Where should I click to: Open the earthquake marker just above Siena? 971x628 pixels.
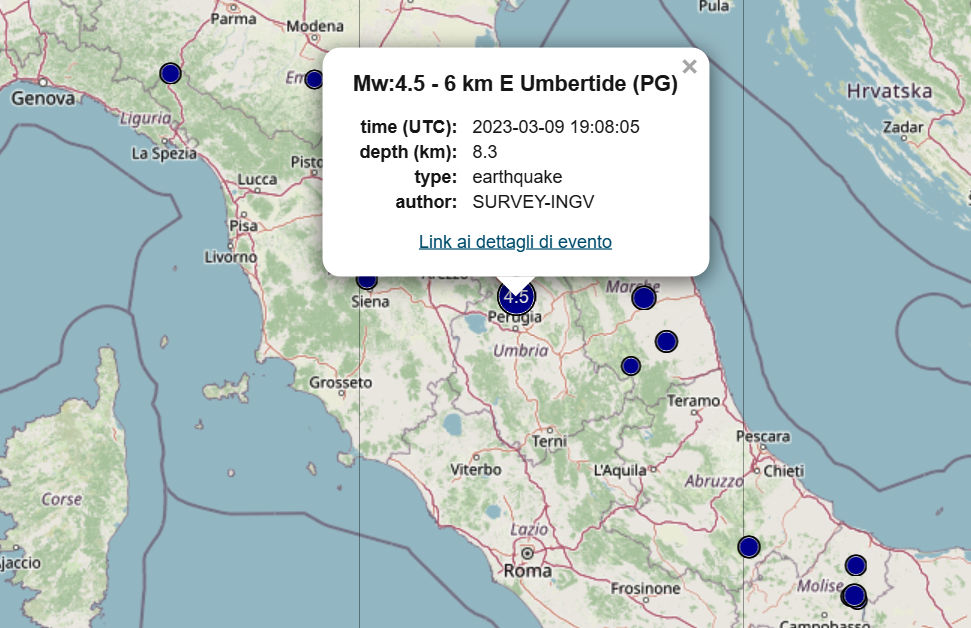point(367,281)
